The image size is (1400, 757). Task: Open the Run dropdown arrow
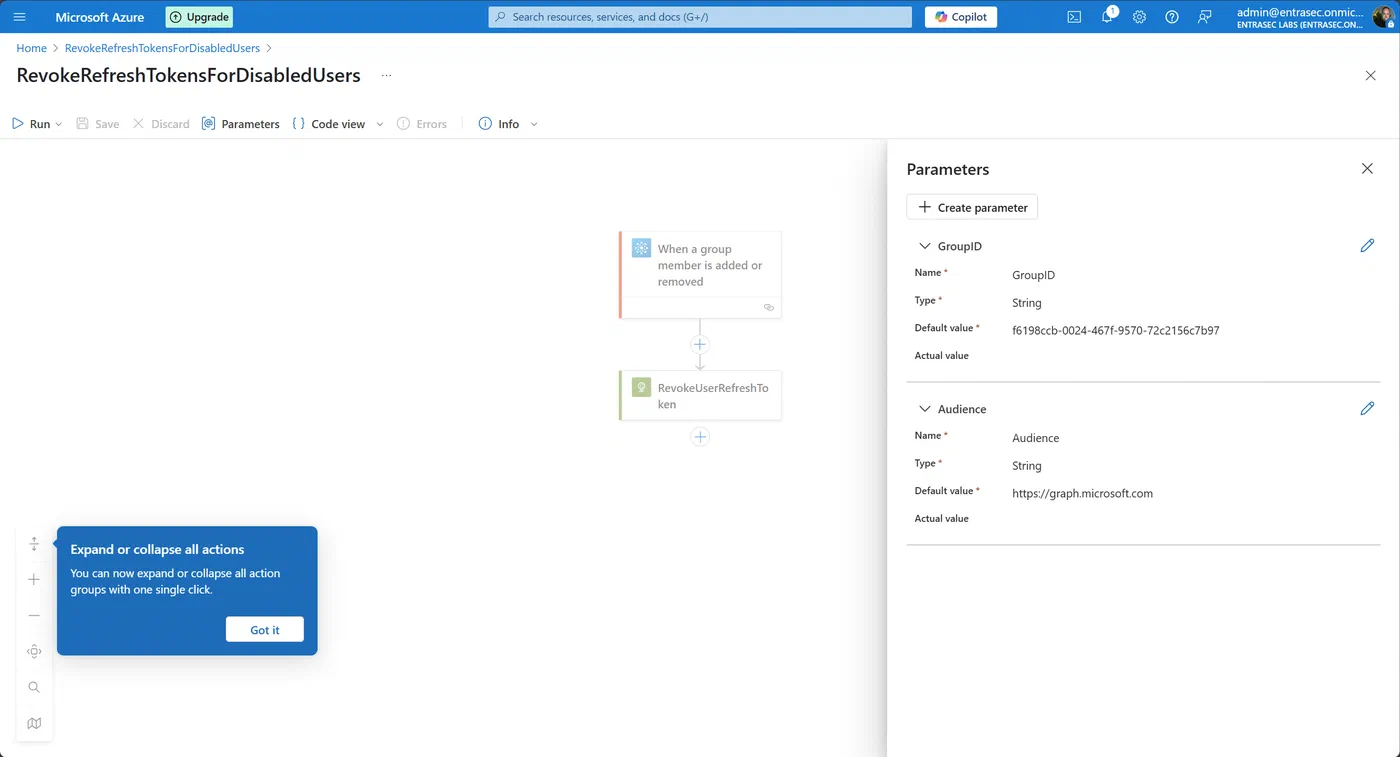click(59, 124)
